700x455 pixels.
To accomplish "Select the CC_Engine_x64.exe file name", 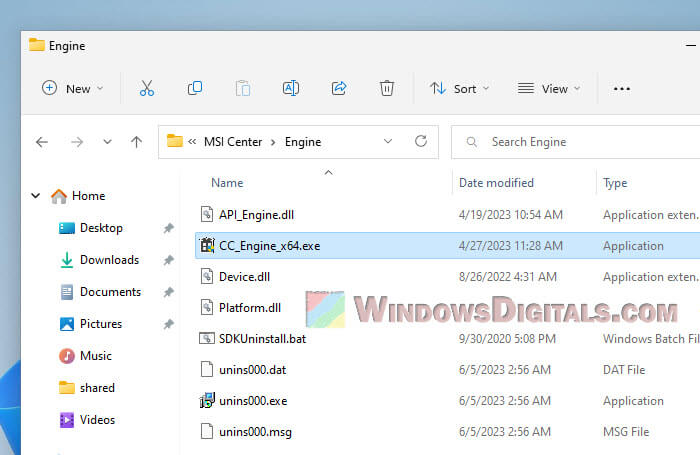I will pyautogui.click(x=270, y=246).
